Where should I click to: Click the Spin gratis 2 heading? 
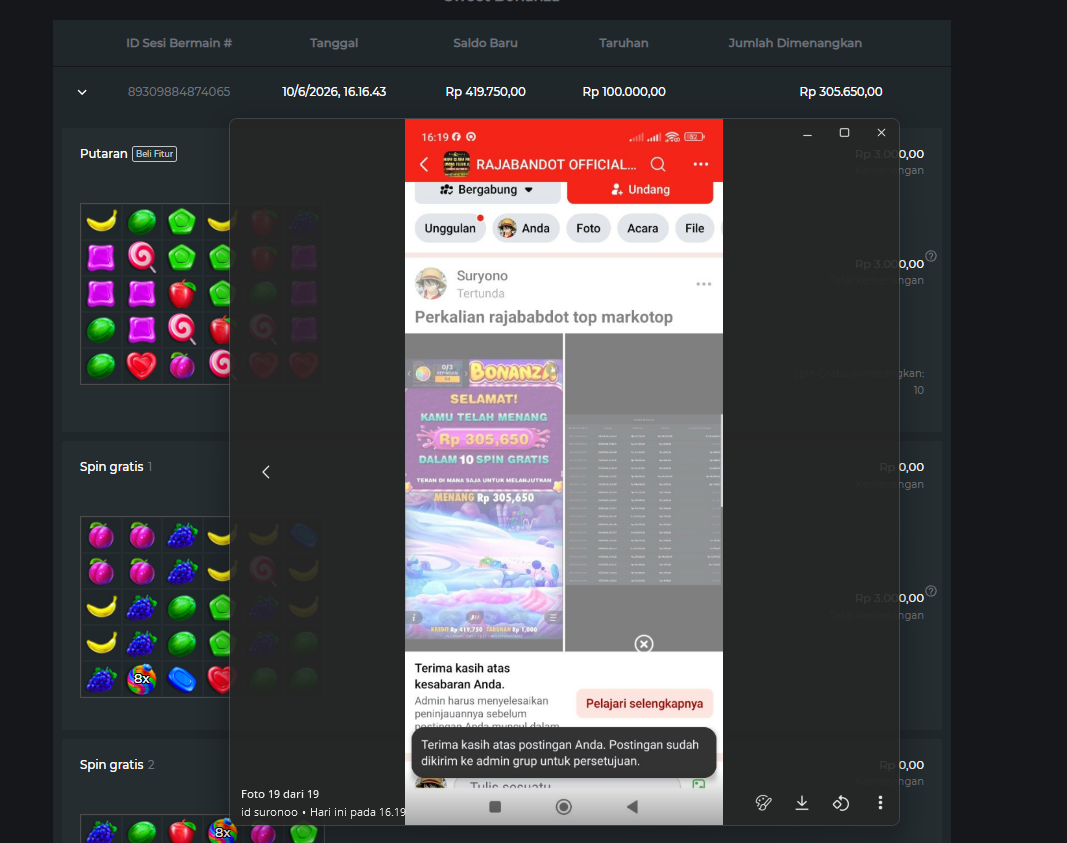(117, 765)
